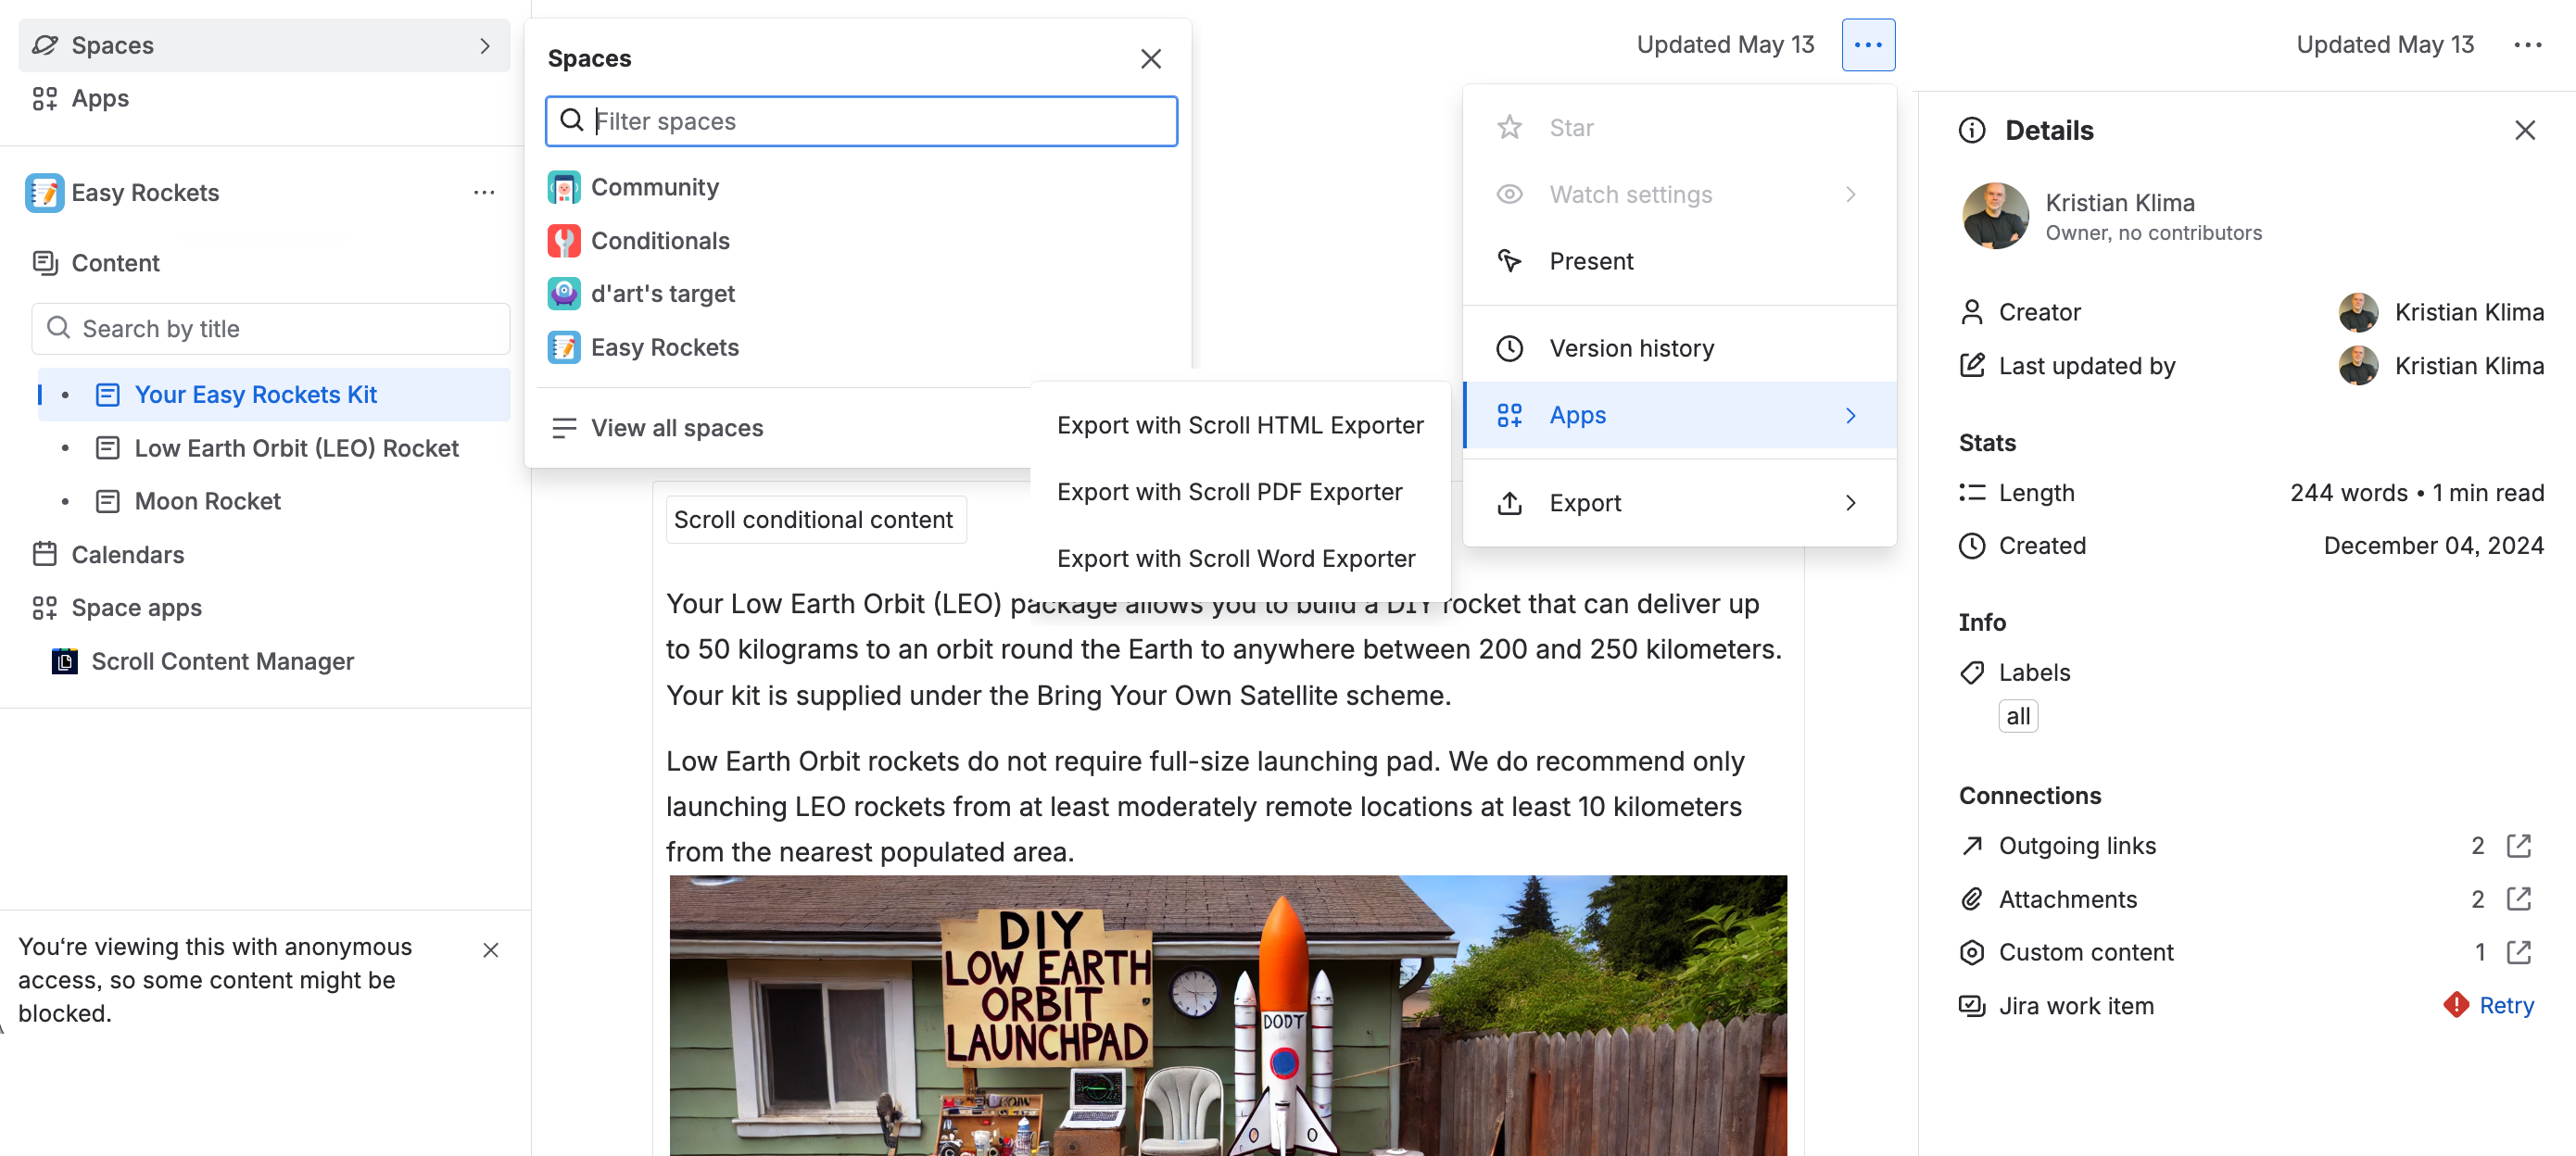The image size is (2576, 1156).
Task: Expand the Spaces chevron in sidebar
Action: point(485,45)
